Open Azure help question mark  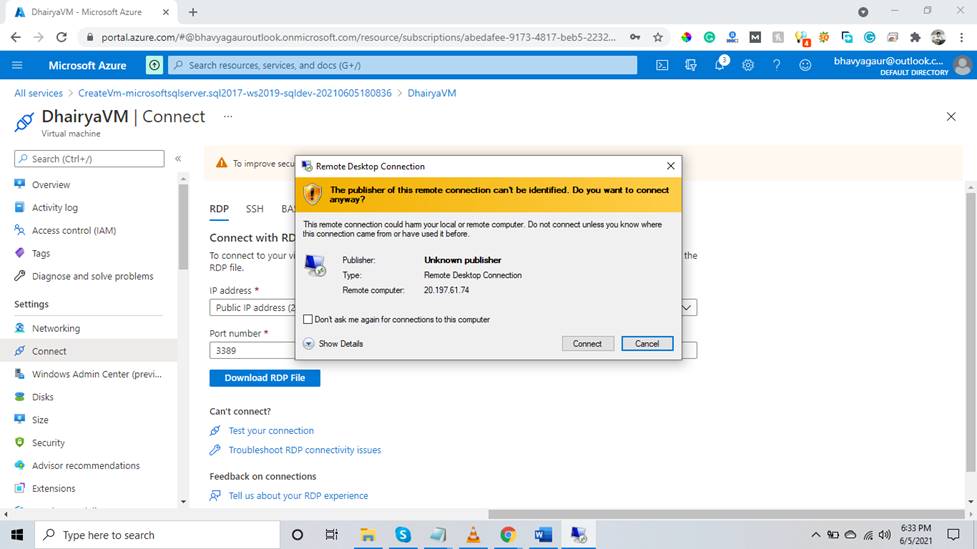coord(776,65)
